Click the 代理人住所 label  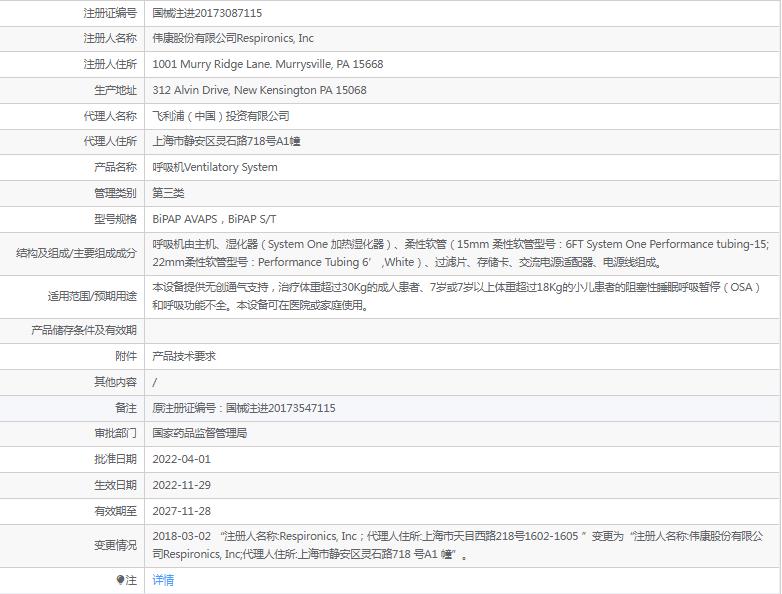tap(110, 141)
